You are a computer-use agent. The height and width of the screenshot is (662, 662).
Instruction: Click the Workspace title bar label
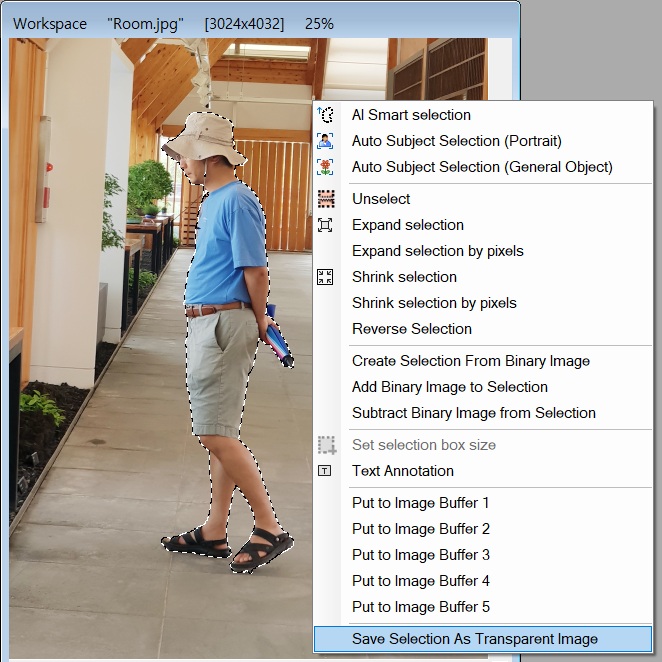(x=50, y=24)
